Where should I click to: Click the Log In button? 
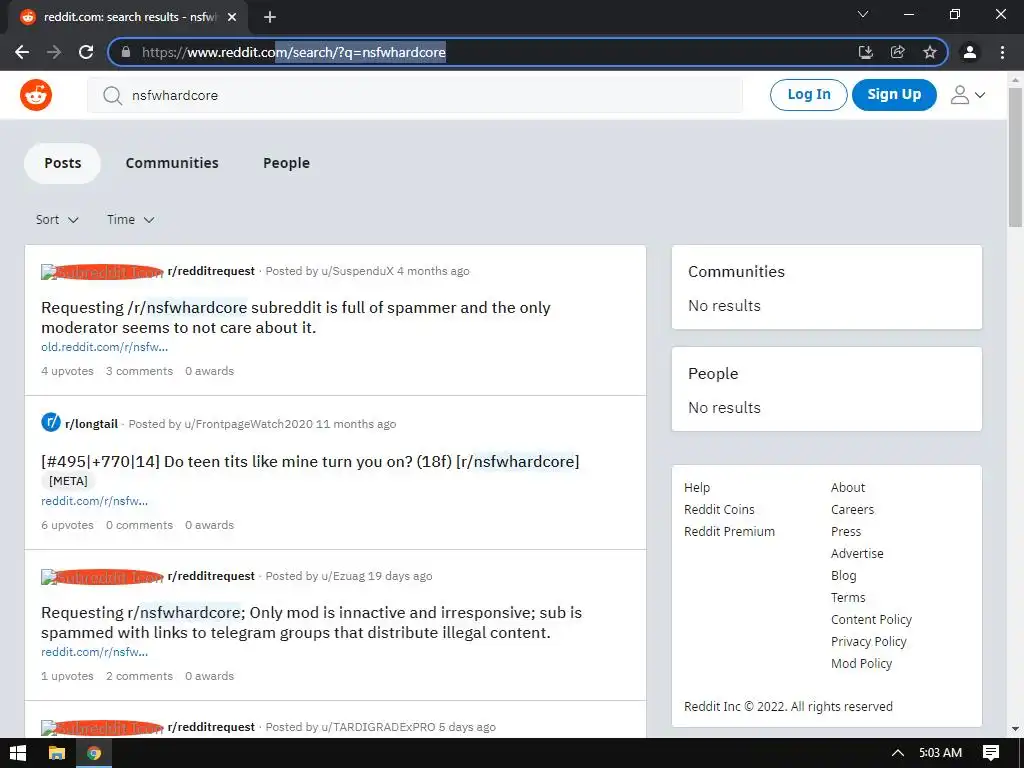[x=808, y=95]
